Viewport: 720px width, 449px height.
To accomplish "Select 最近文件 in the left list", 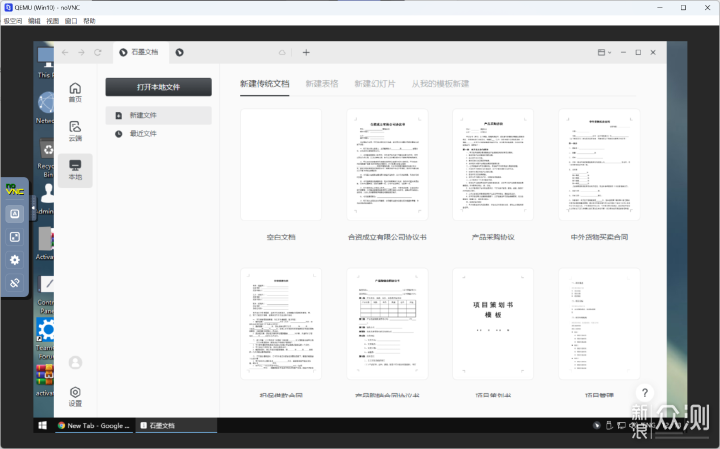I will point(142,133).
